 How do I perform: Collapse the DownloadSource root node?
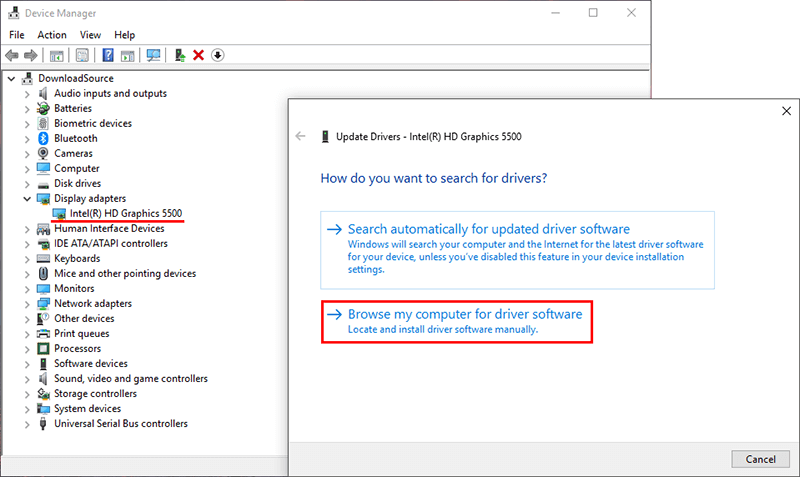point(11,79)
